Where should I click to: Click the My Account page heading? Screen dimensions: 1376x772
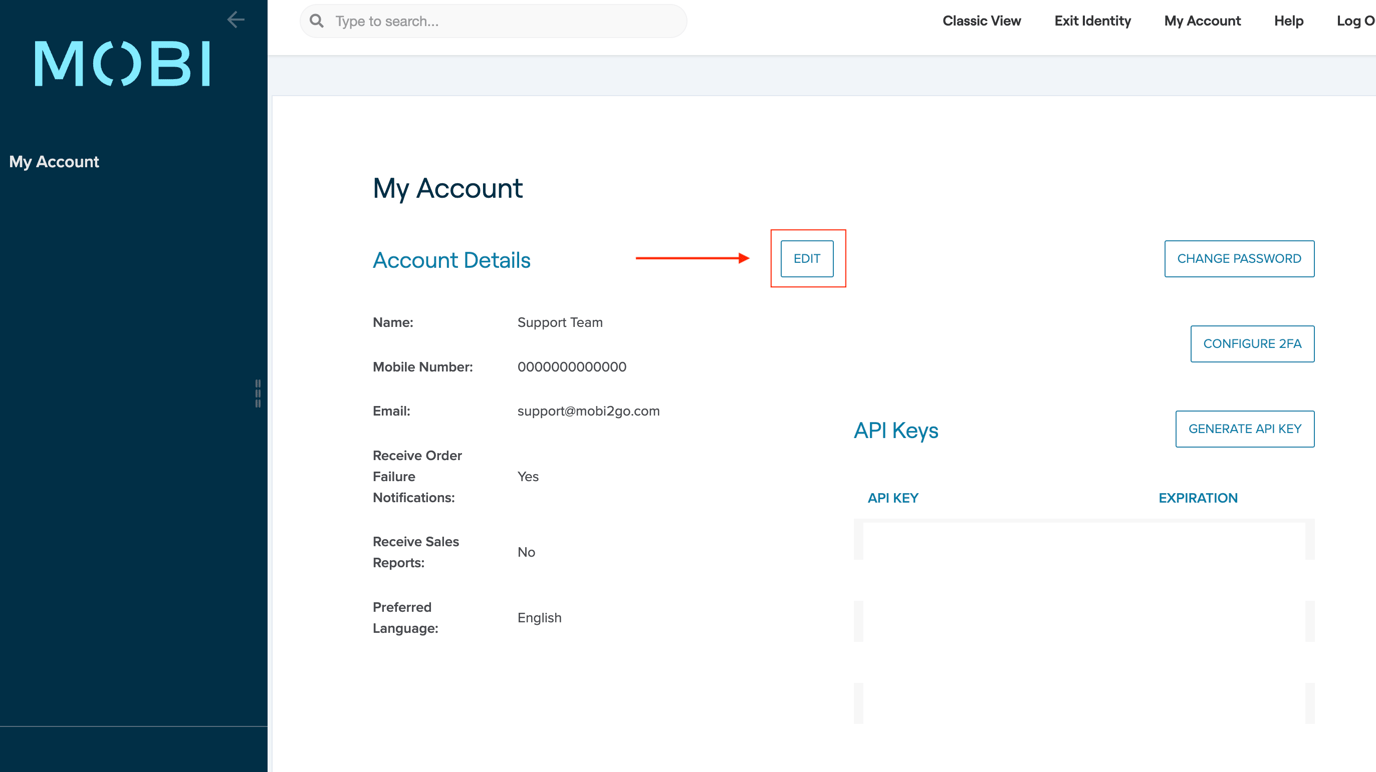tap(447, 188)
